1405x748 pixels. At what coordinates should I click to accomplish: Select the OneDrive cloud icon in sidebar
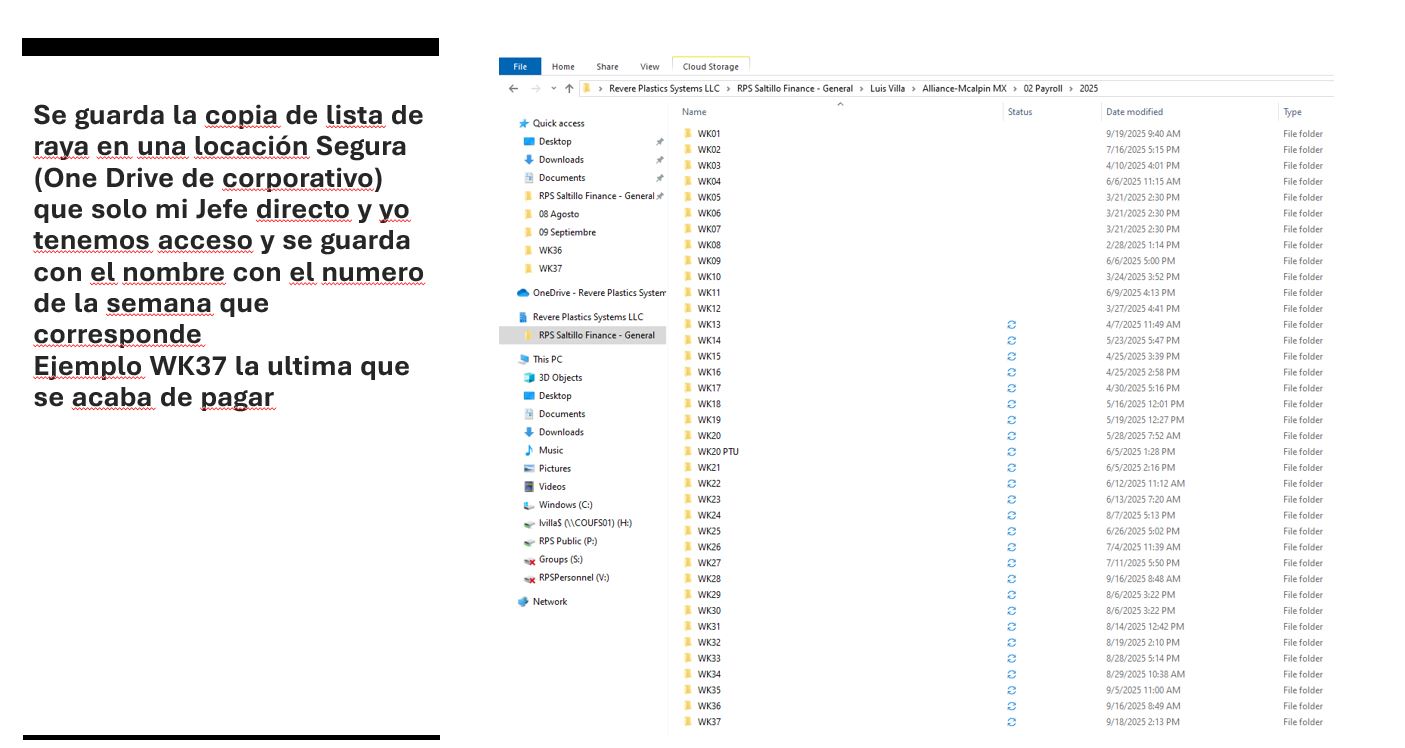(523, 293)
